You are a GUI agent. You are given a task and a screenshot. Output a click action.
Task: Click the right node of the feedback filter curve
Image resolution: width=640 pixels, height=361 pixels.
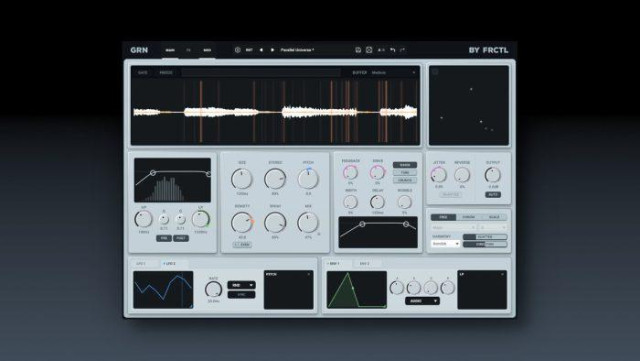(x=406, y=224)
